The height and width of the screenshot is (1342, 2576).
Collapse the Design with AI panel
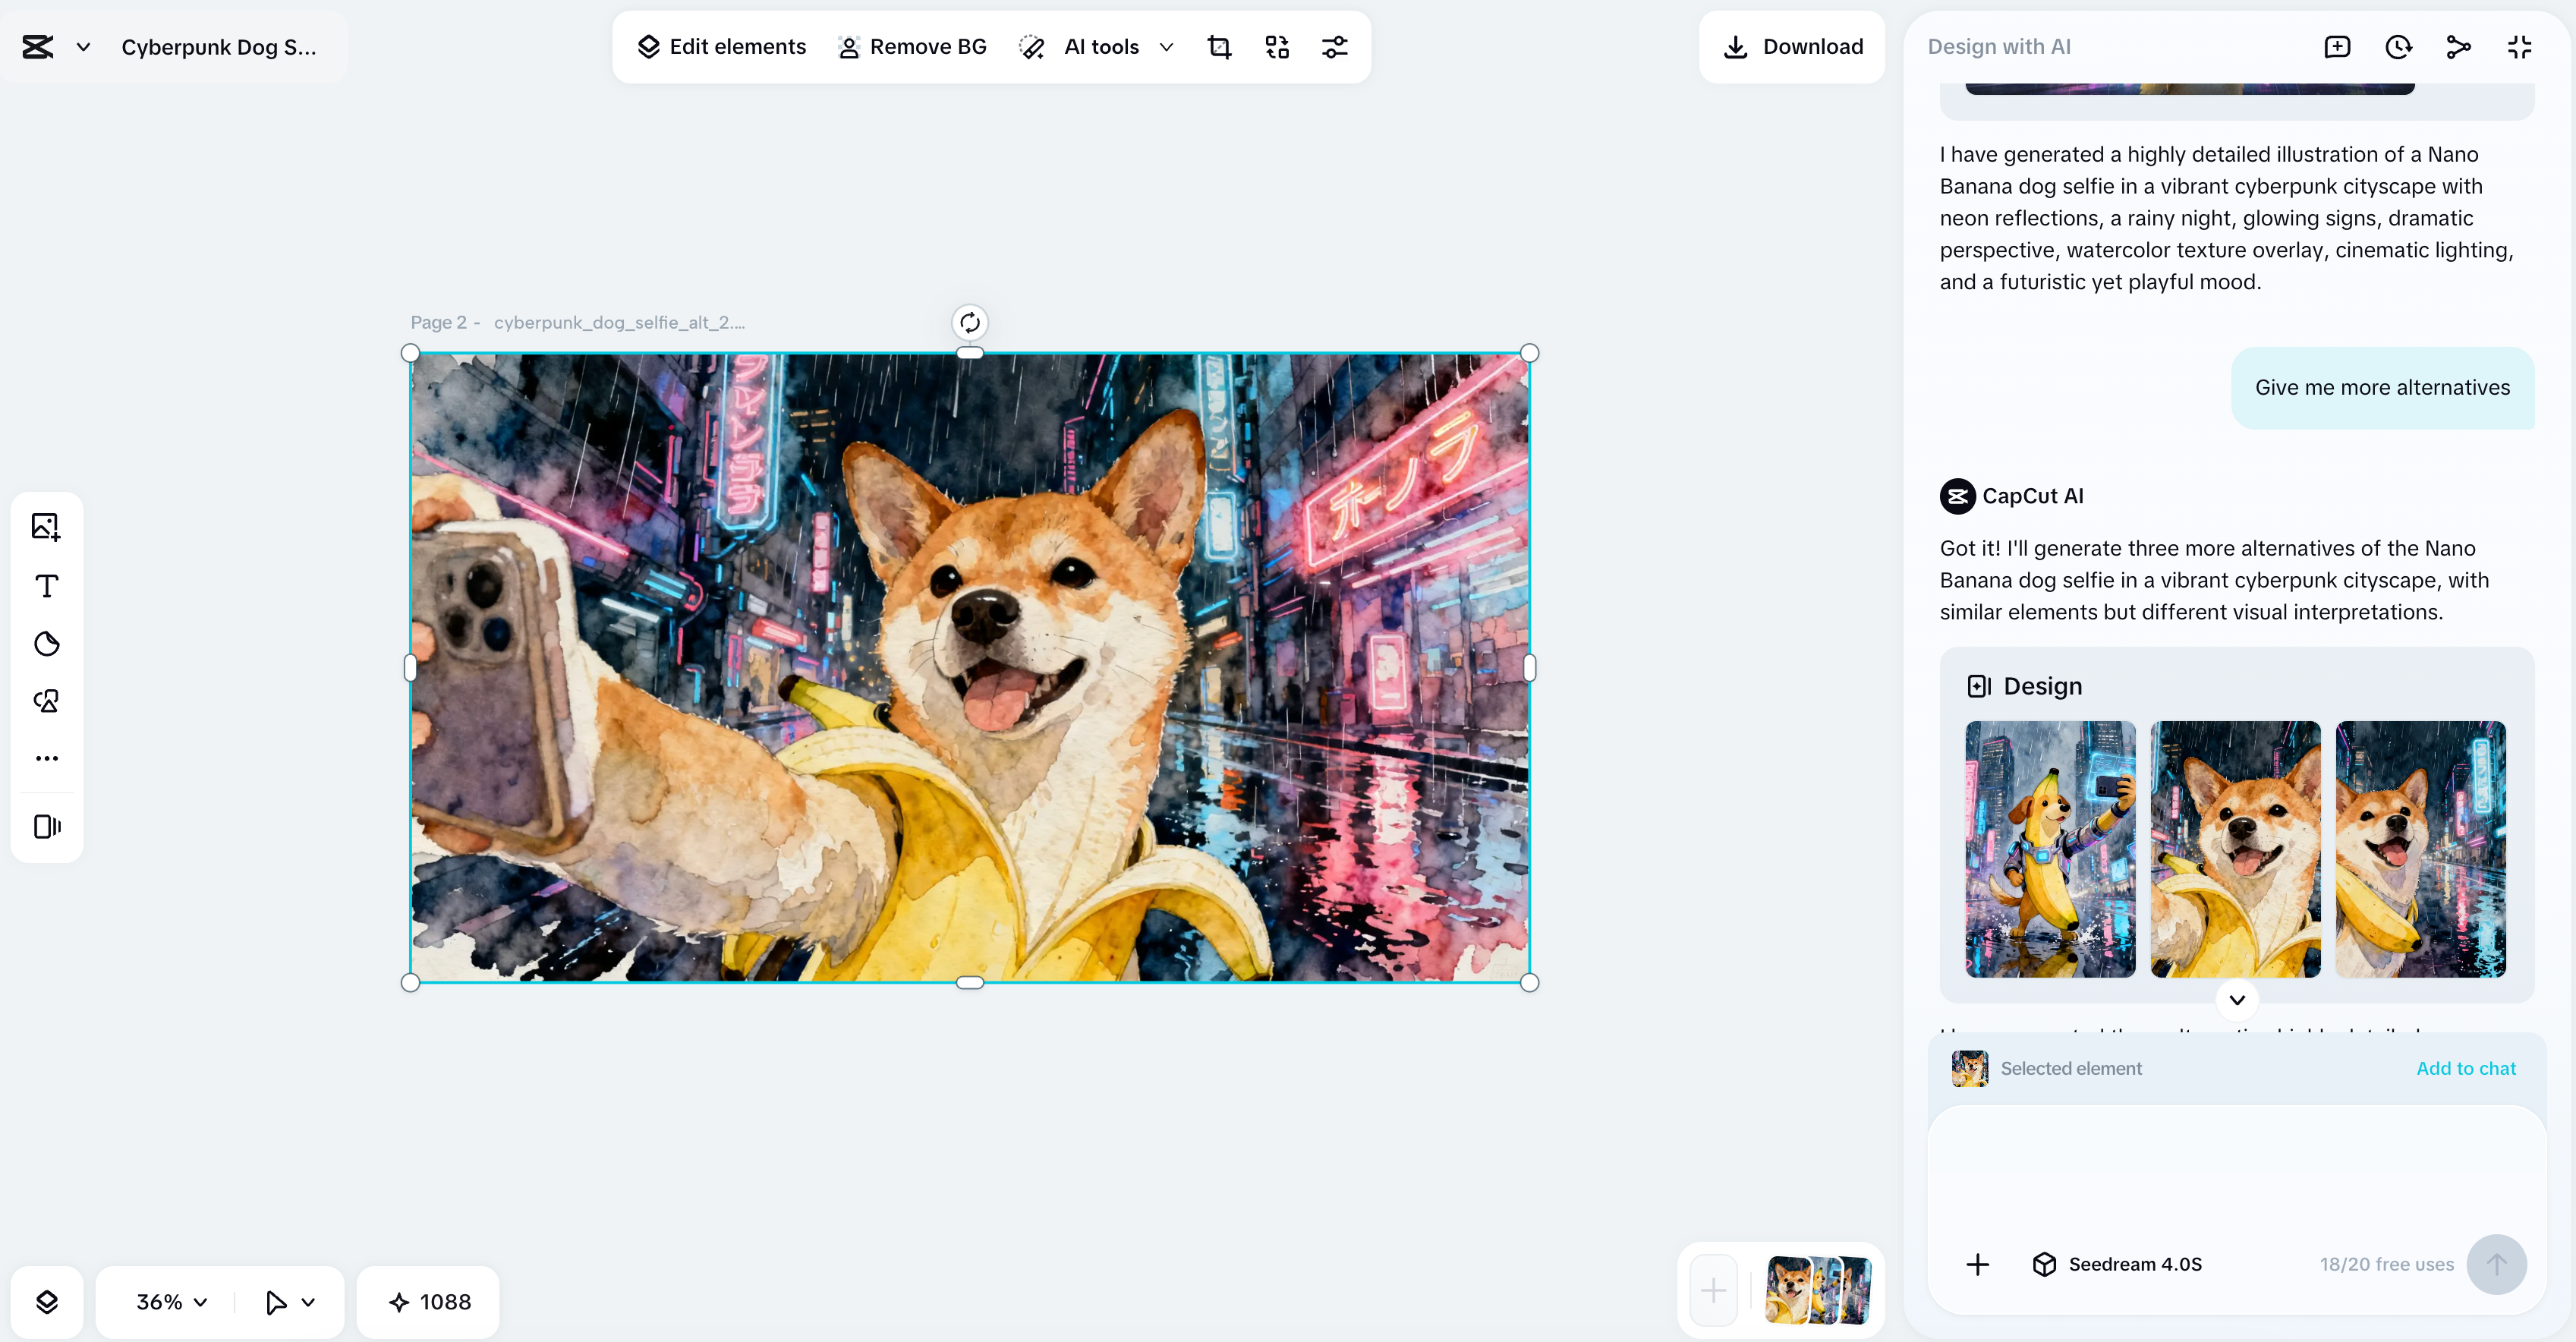[2519, 47]
